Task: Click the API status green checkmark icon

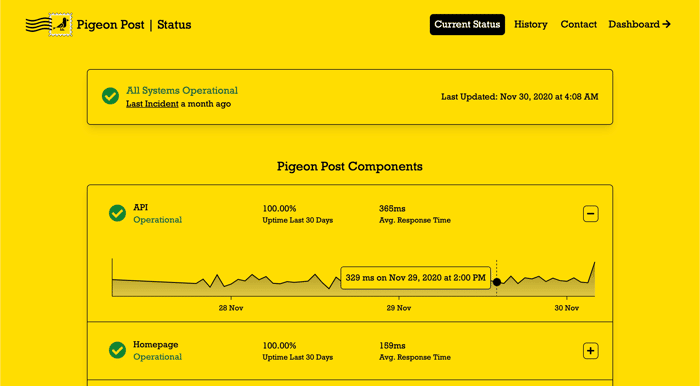Action: 117,213
